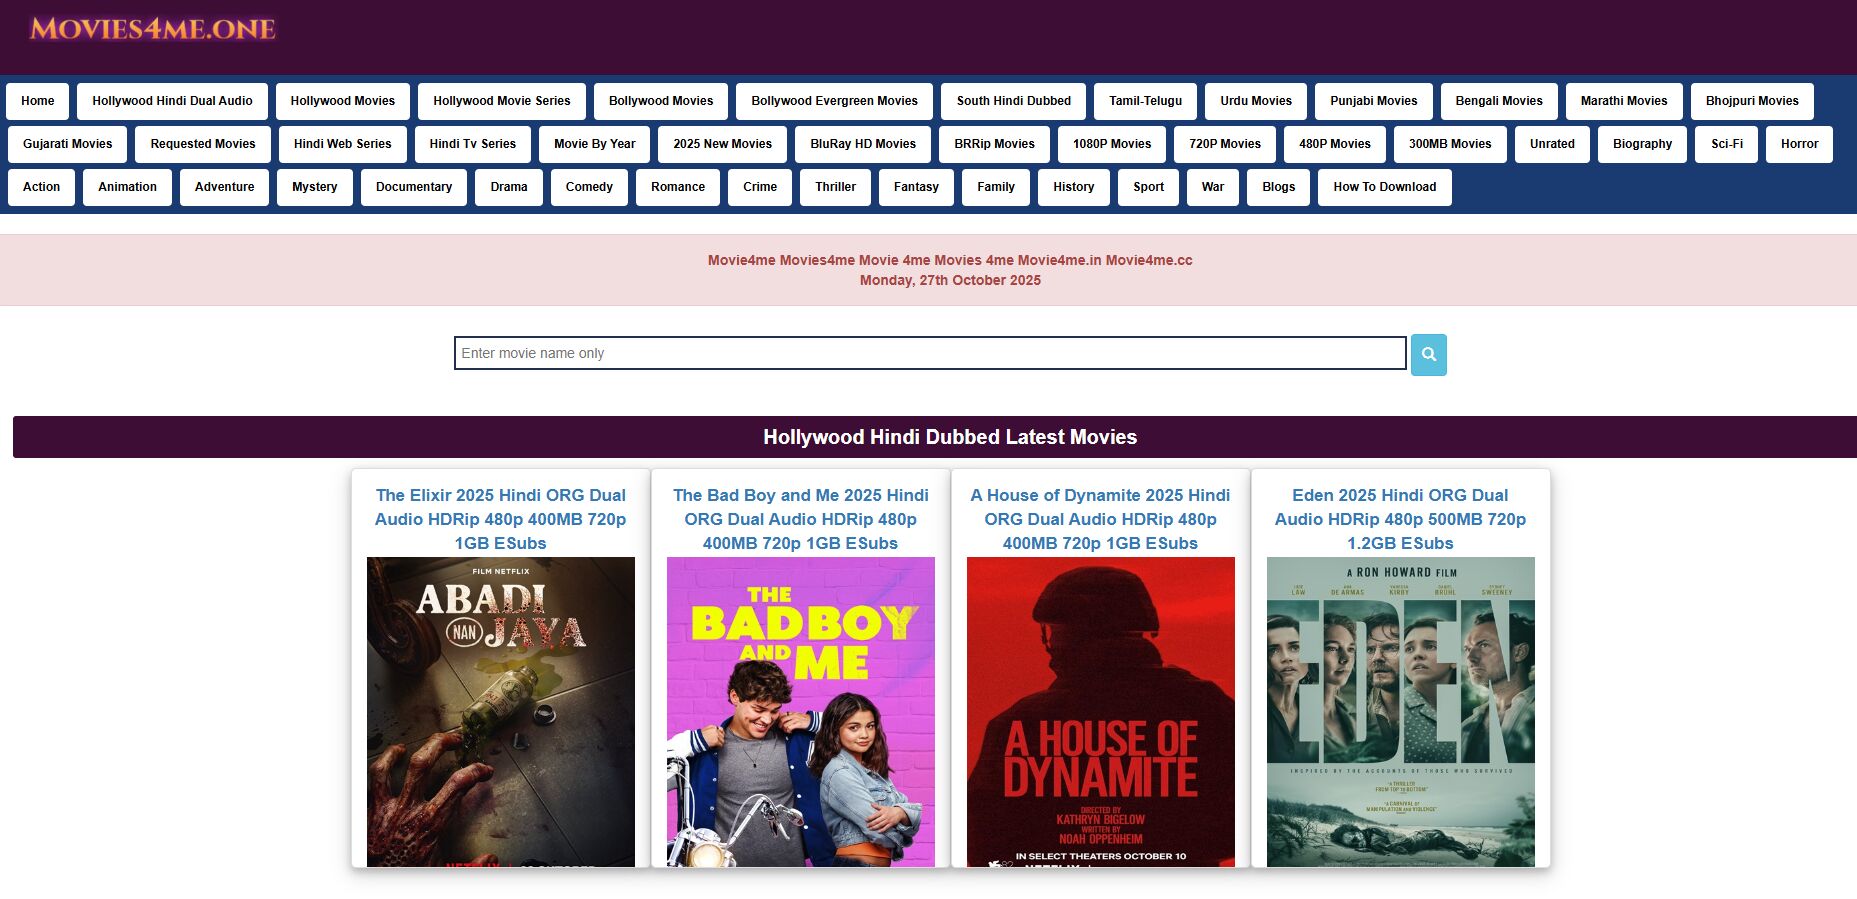This screenshot has height=899, width=1857.
Task: Open War genre
Action: click(1213, 187)
